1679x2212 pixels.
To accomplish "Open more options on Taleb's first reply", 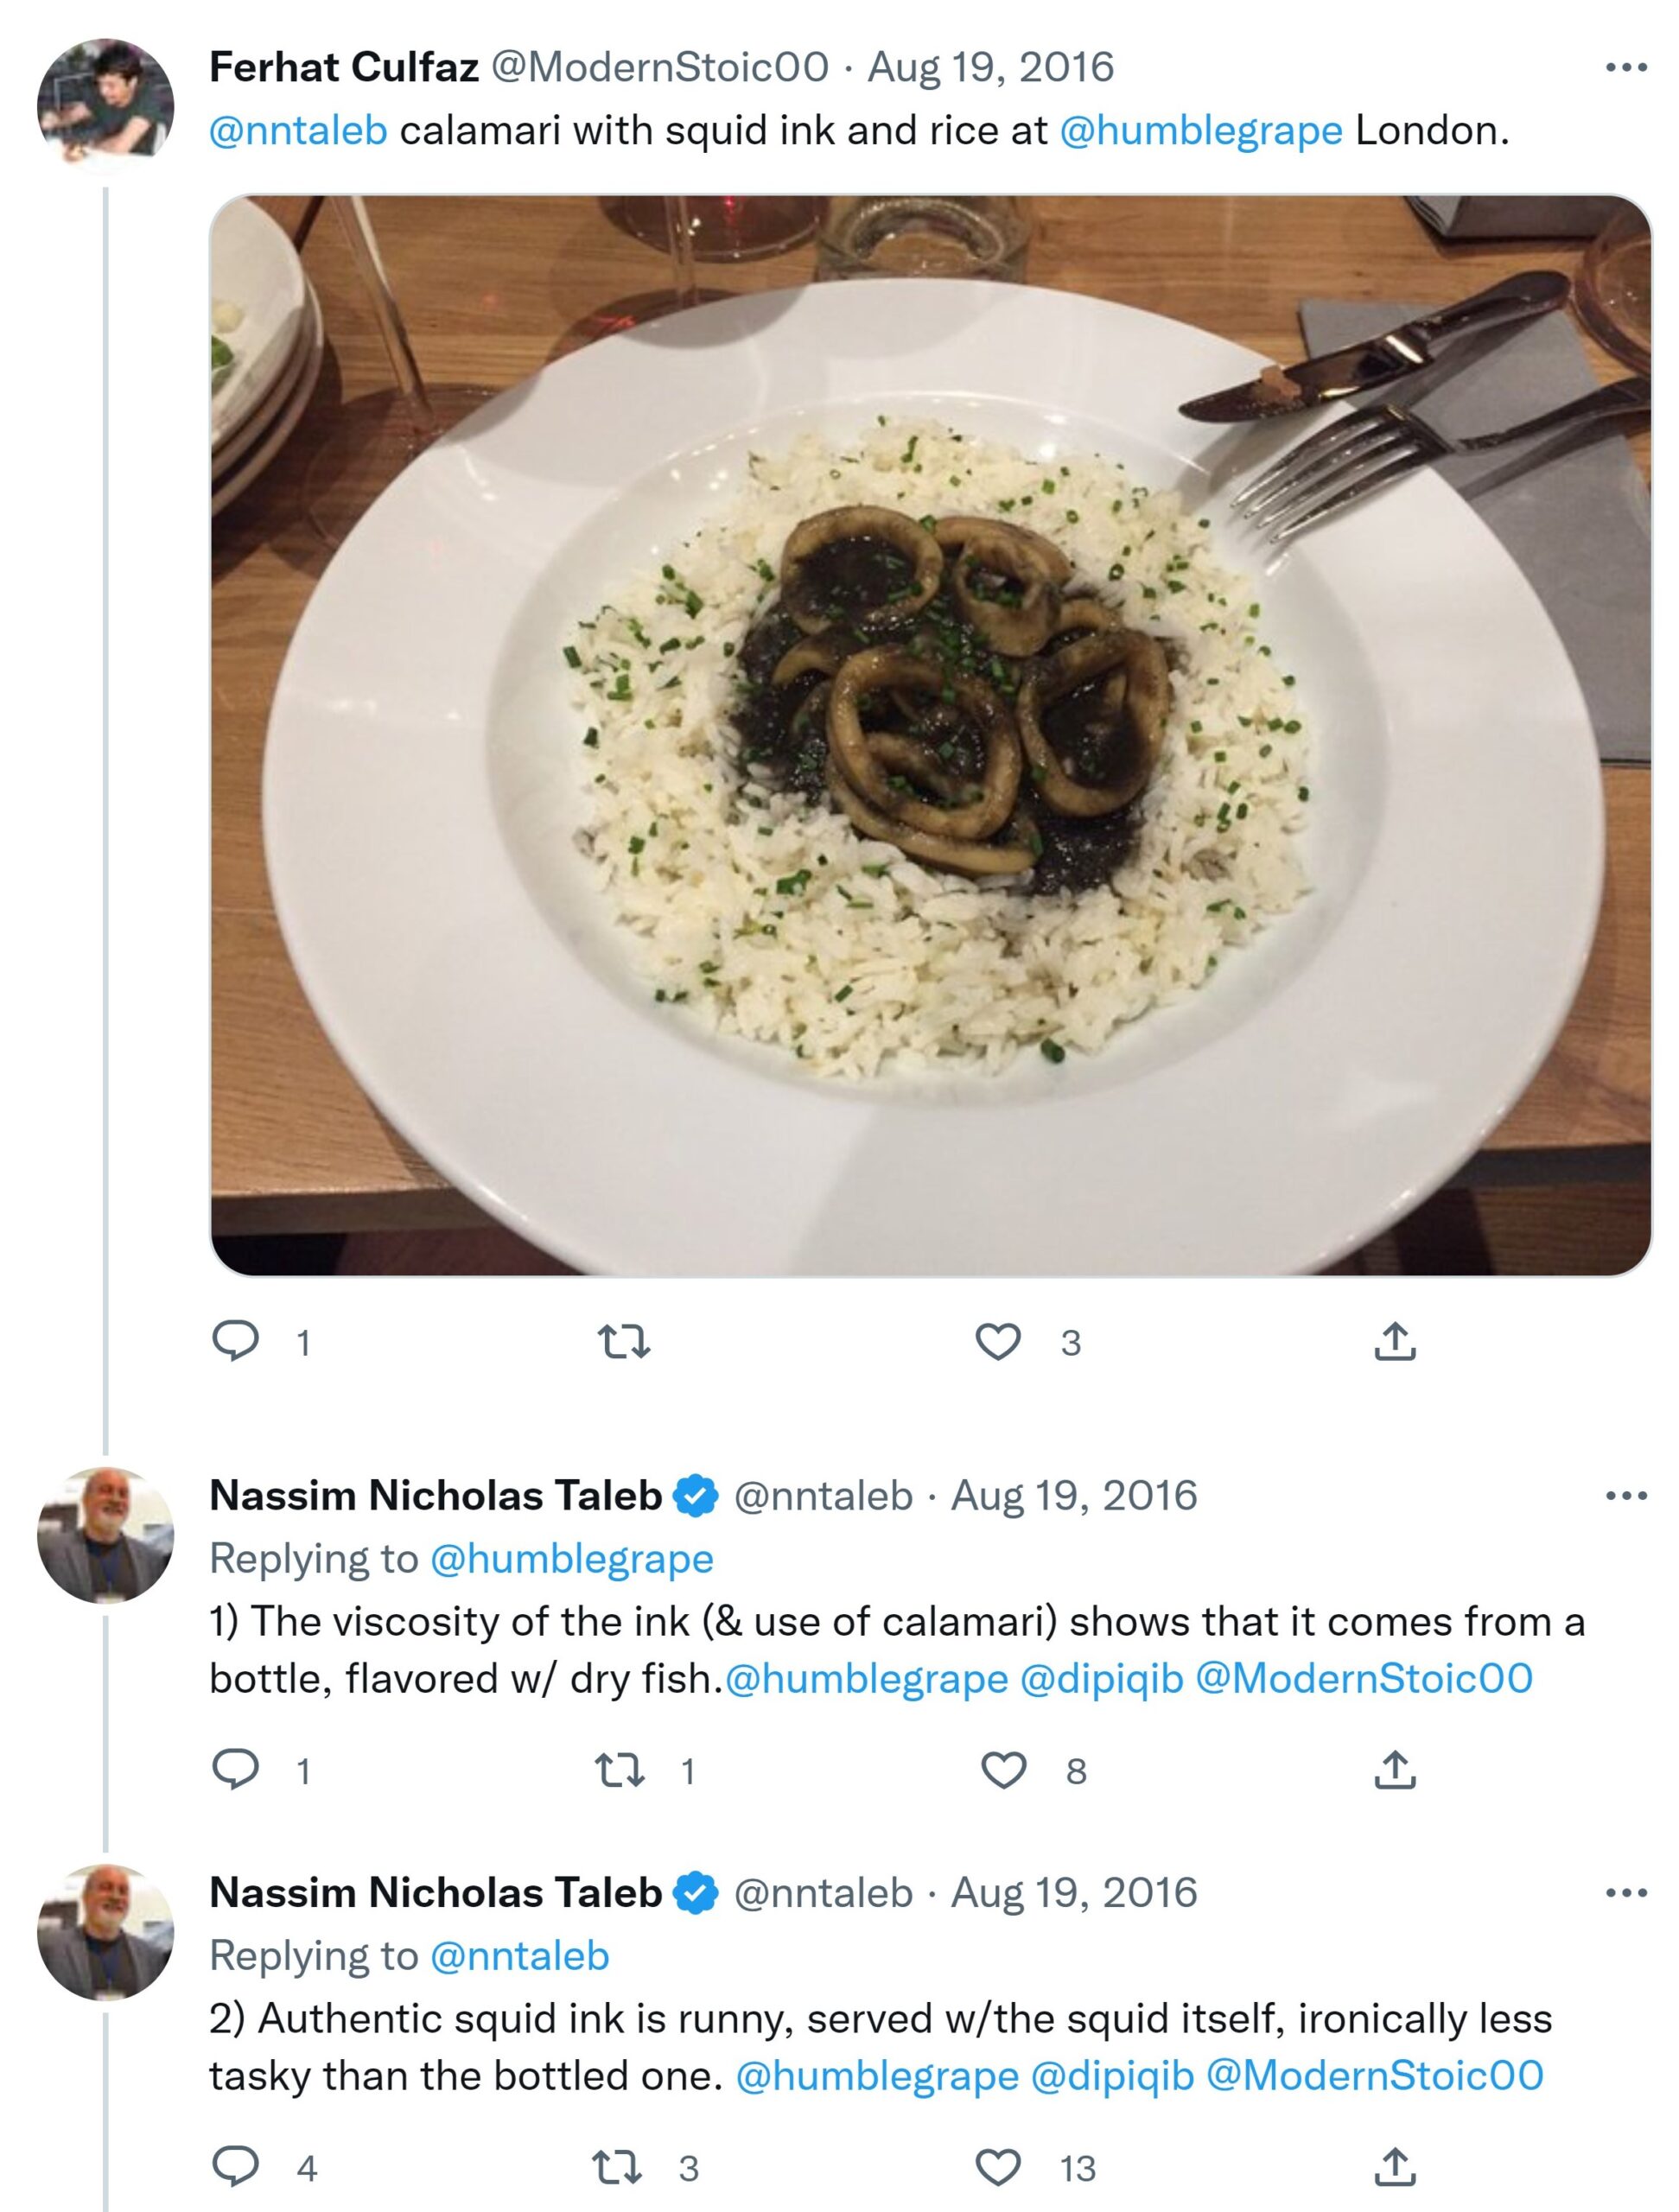I will point(1626,1496).
